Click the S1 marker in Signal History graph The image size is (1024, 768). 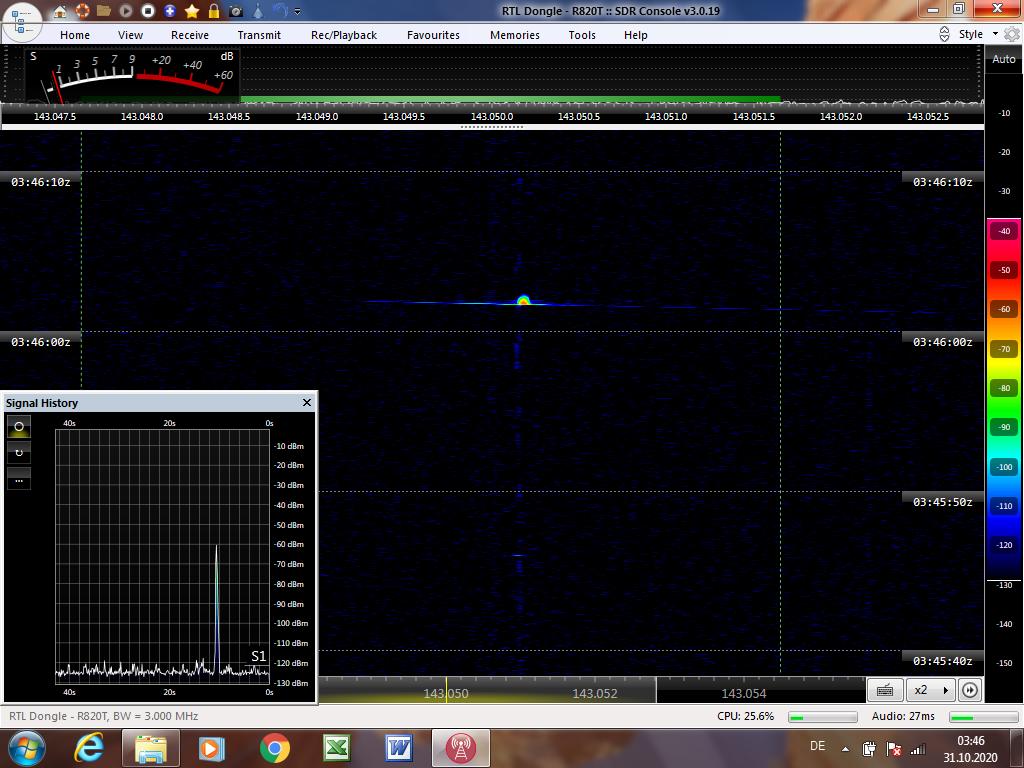(259, 656)
